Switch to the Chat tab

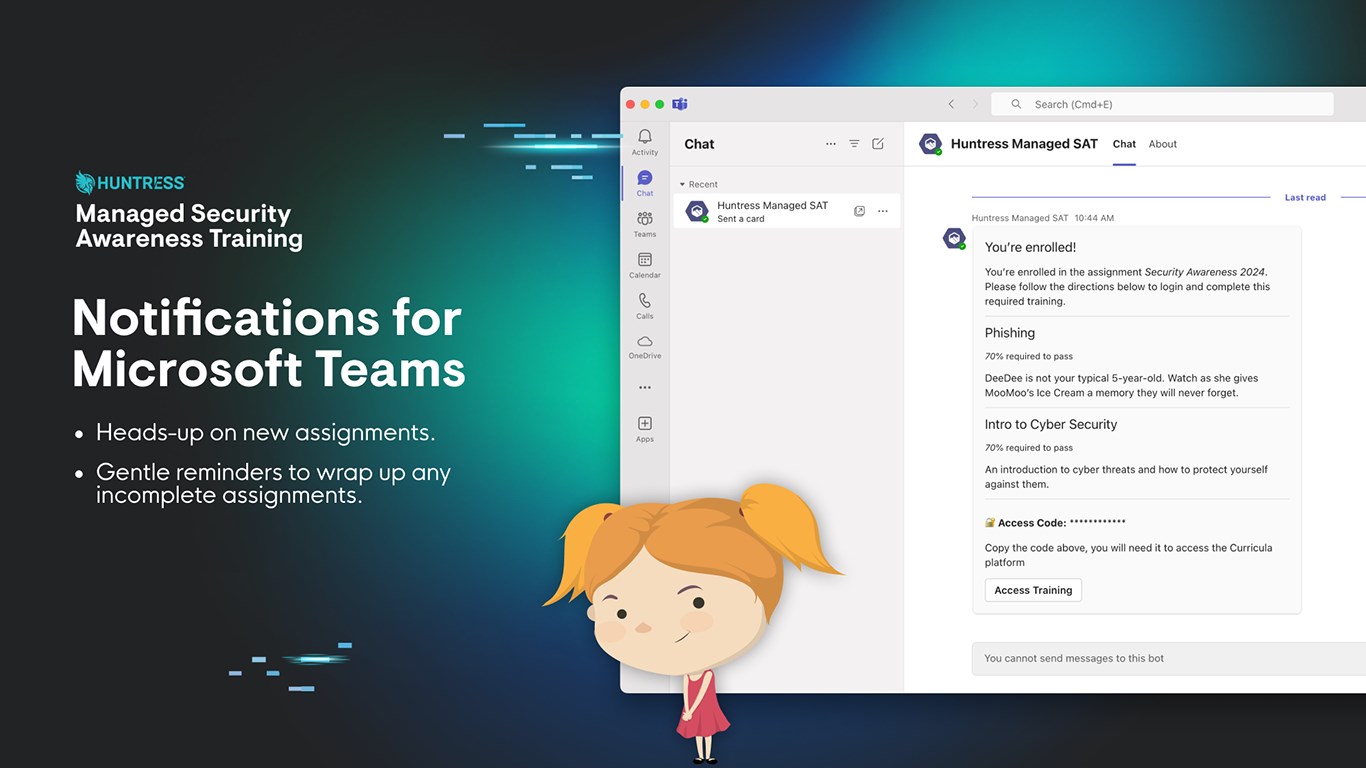(1124, 144)
